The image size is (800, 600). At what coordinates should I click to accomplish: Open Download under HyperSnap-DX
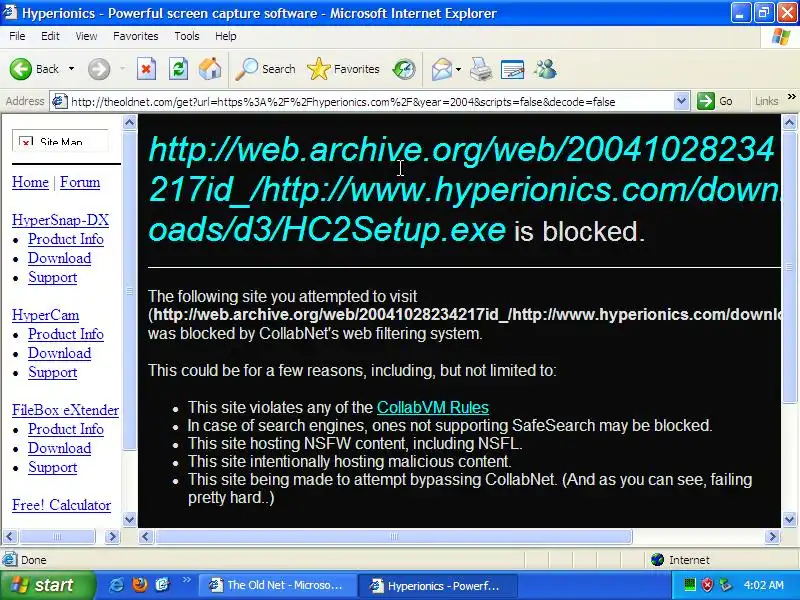60,258
